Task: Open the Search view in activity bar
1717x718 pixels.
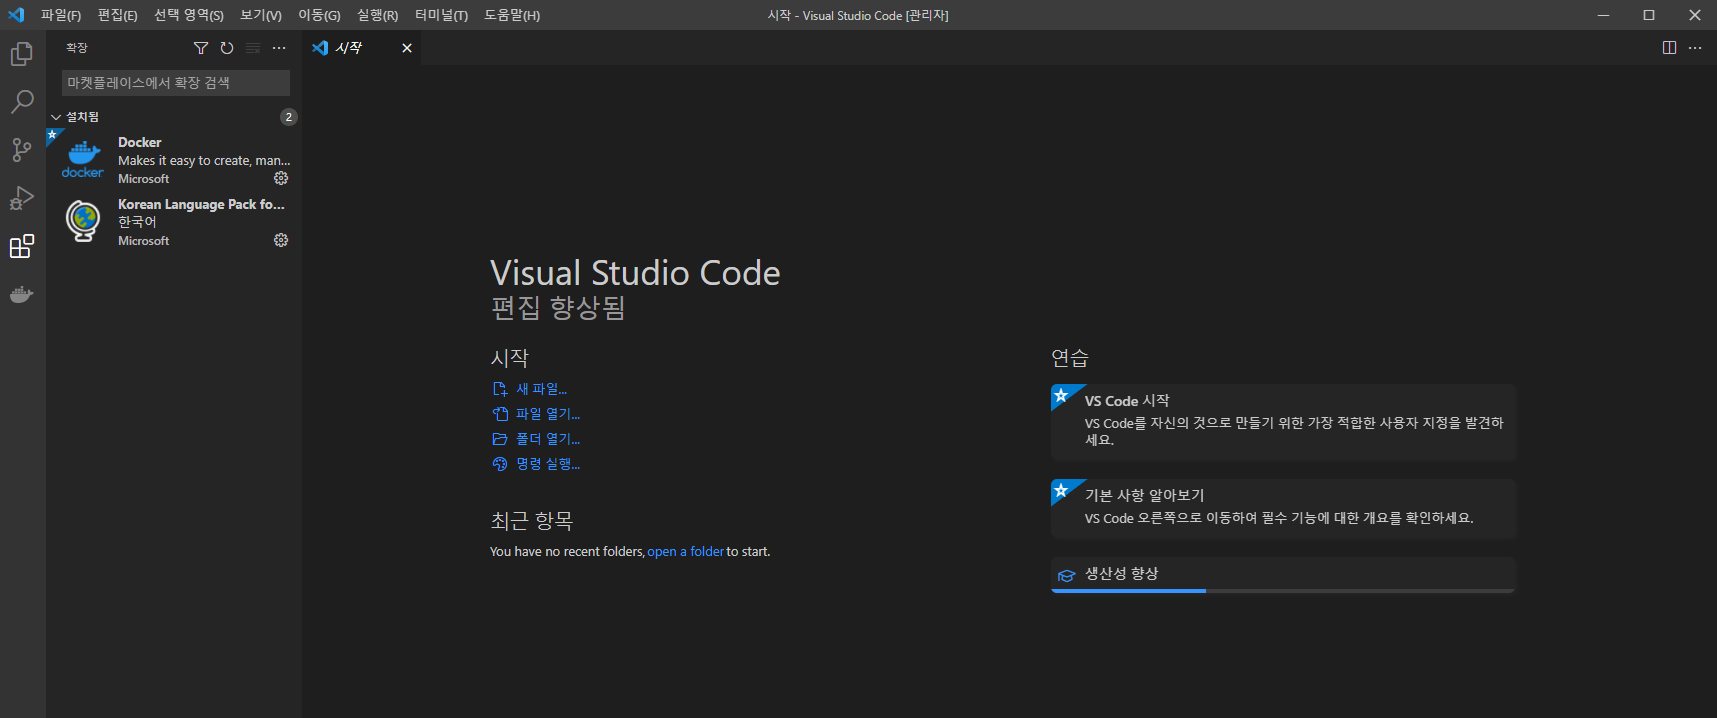Action: click(x=22, y=102)
